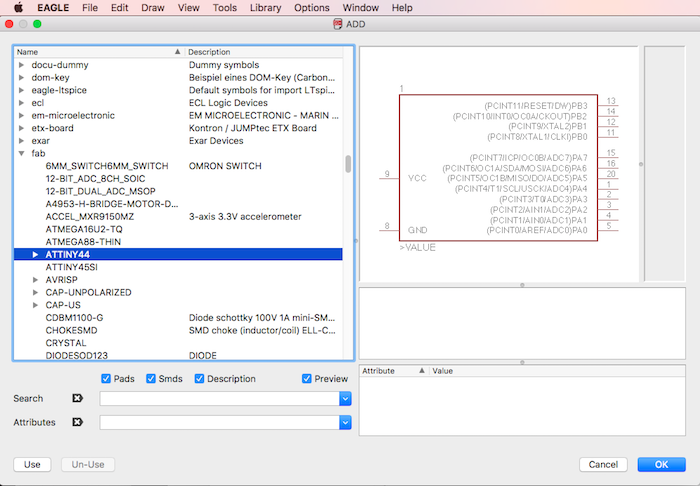Clear the Search field with its X icon
The height and width of the screenshot is (486, 700).
coord(78,398)
